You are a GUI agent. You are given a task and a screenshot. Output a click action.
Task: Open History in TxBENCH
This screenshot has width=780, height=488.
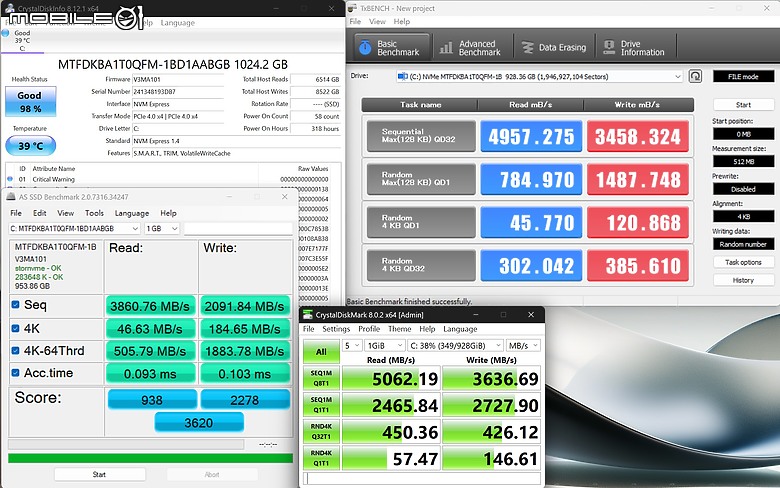[x=743, y=281]
